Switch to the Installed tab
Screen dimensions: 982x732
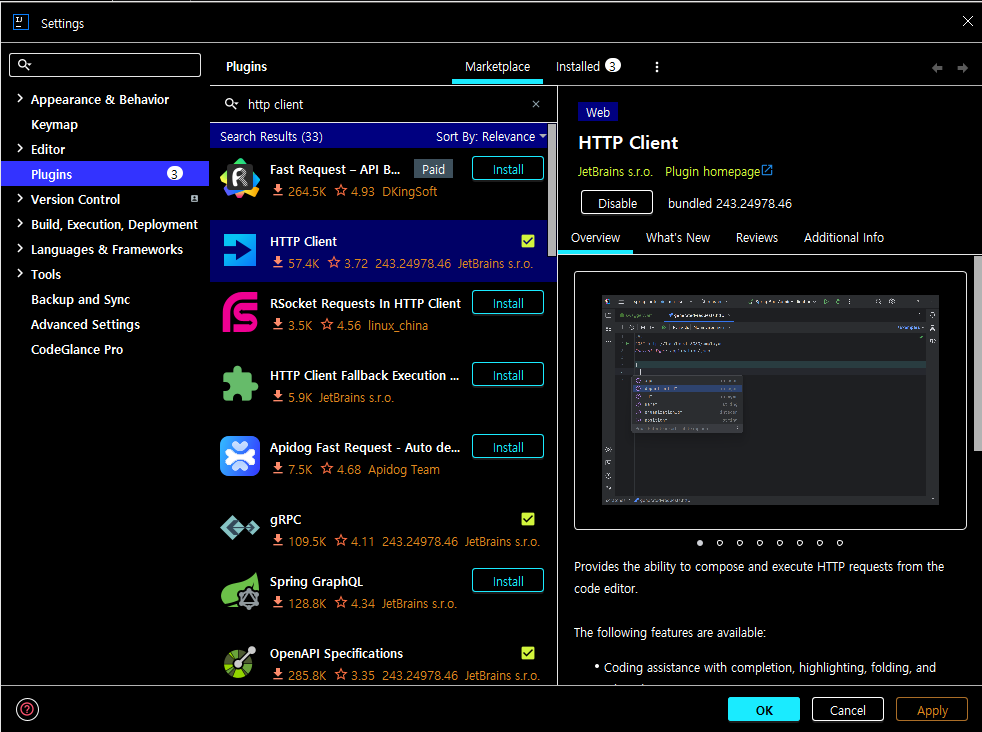588,66
